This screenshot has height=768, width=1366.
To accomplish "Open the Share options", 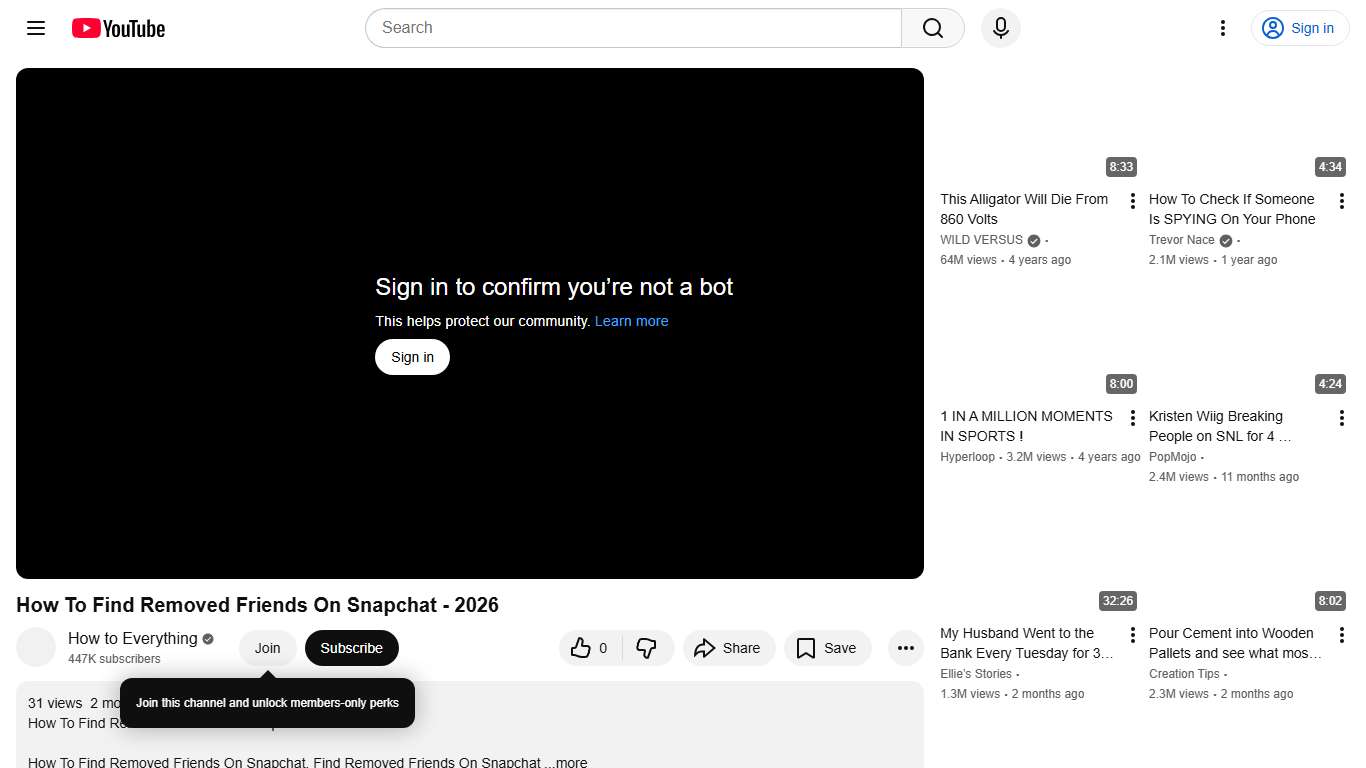I will (729, 648).
